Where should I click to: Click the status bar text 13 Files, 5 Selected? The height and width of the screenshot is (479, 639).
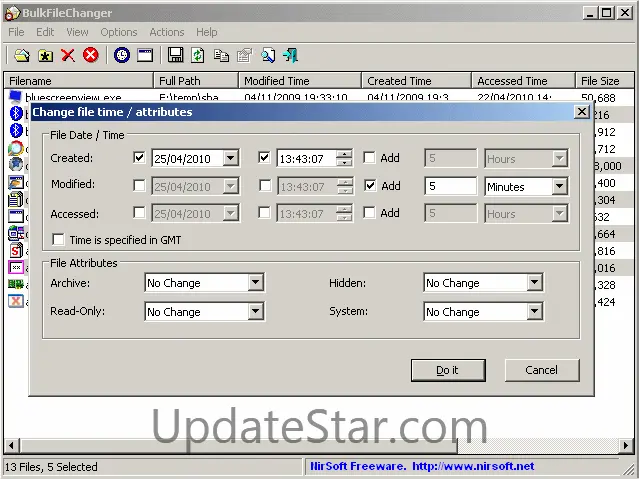click(x=51, y=466)
